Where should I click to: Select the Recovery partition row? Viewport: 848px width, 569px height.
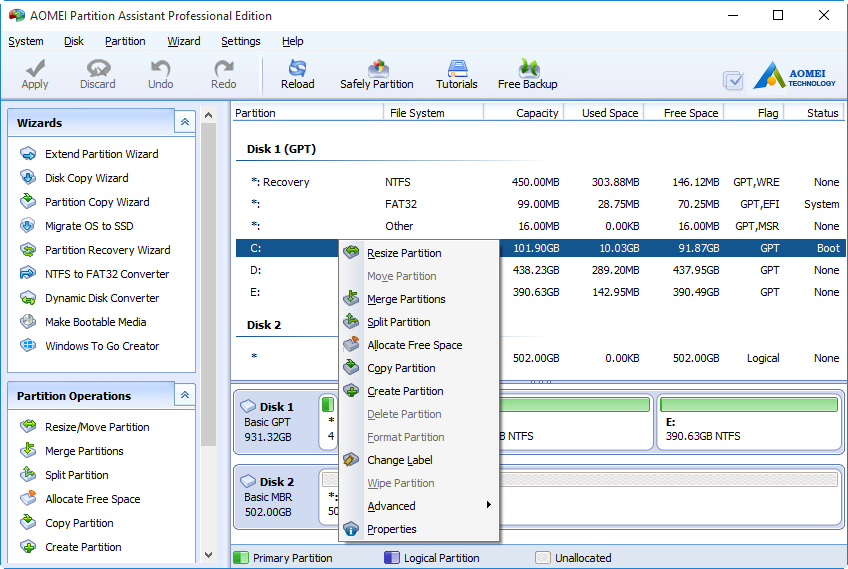point(540,182)
